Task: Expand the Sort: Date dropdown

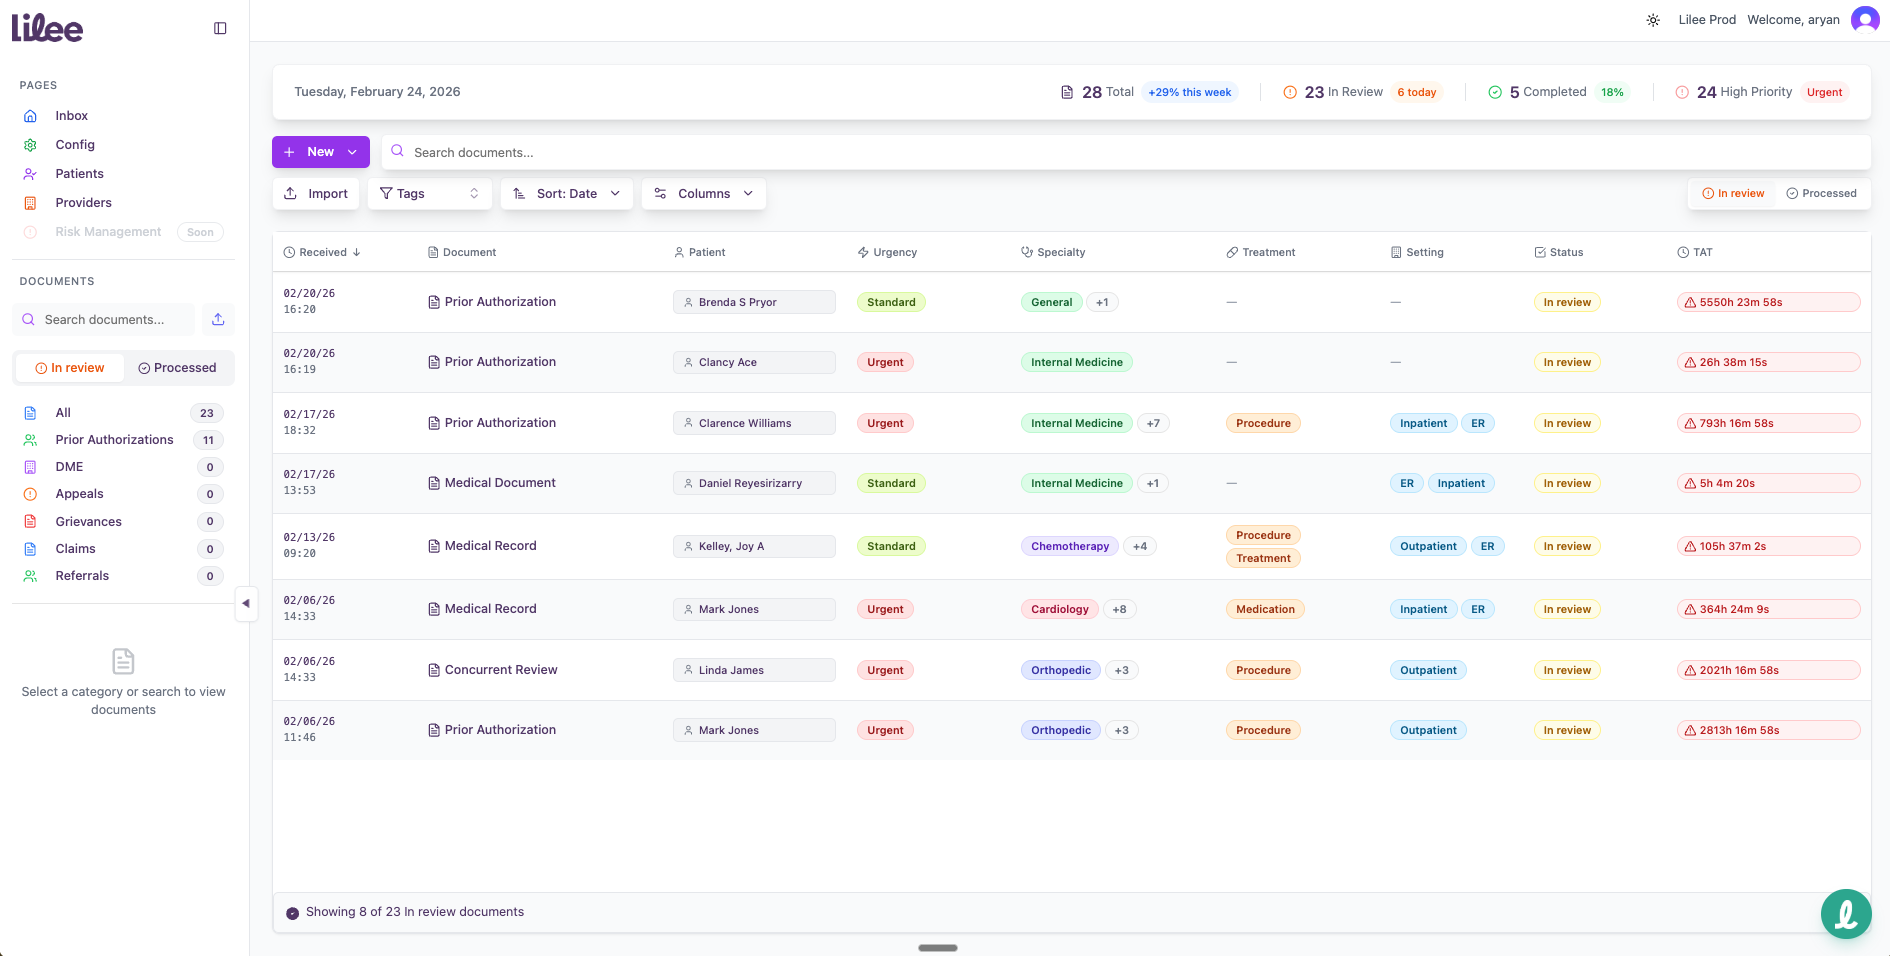Action: 566,194
